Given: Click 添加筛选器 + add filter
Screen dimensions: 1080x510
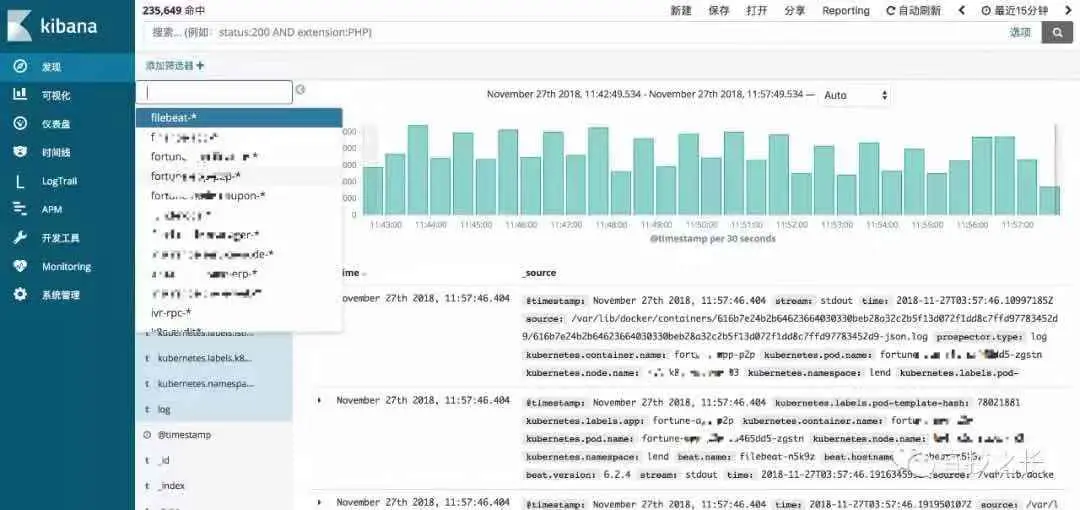Looking at the screenshot, I should [x=174, y=65].
